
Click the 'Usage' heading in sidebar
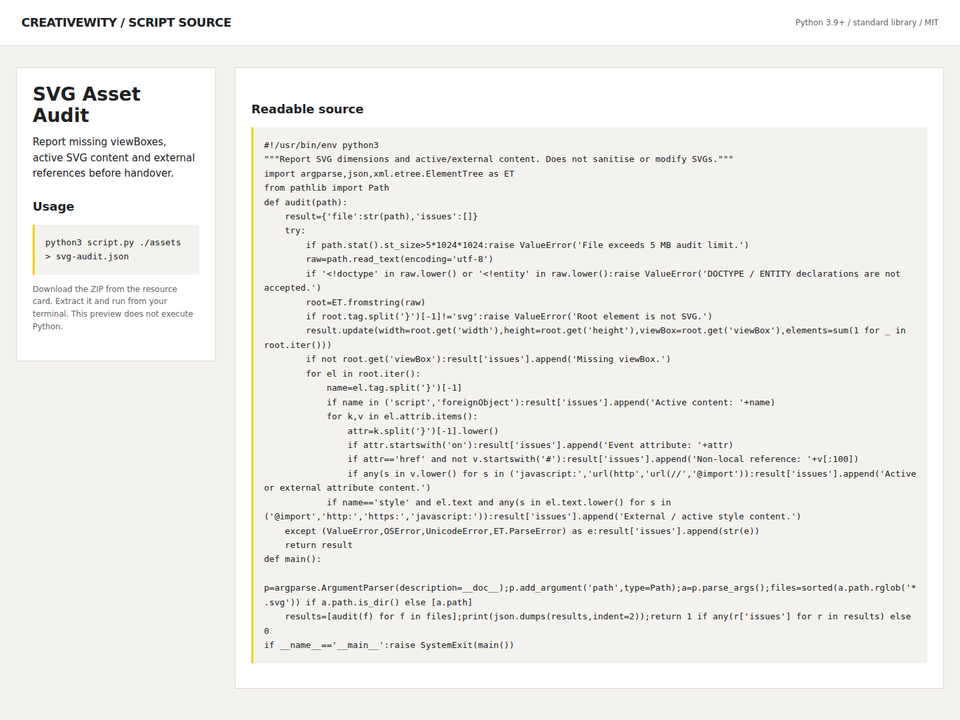(x=53, y=206)
